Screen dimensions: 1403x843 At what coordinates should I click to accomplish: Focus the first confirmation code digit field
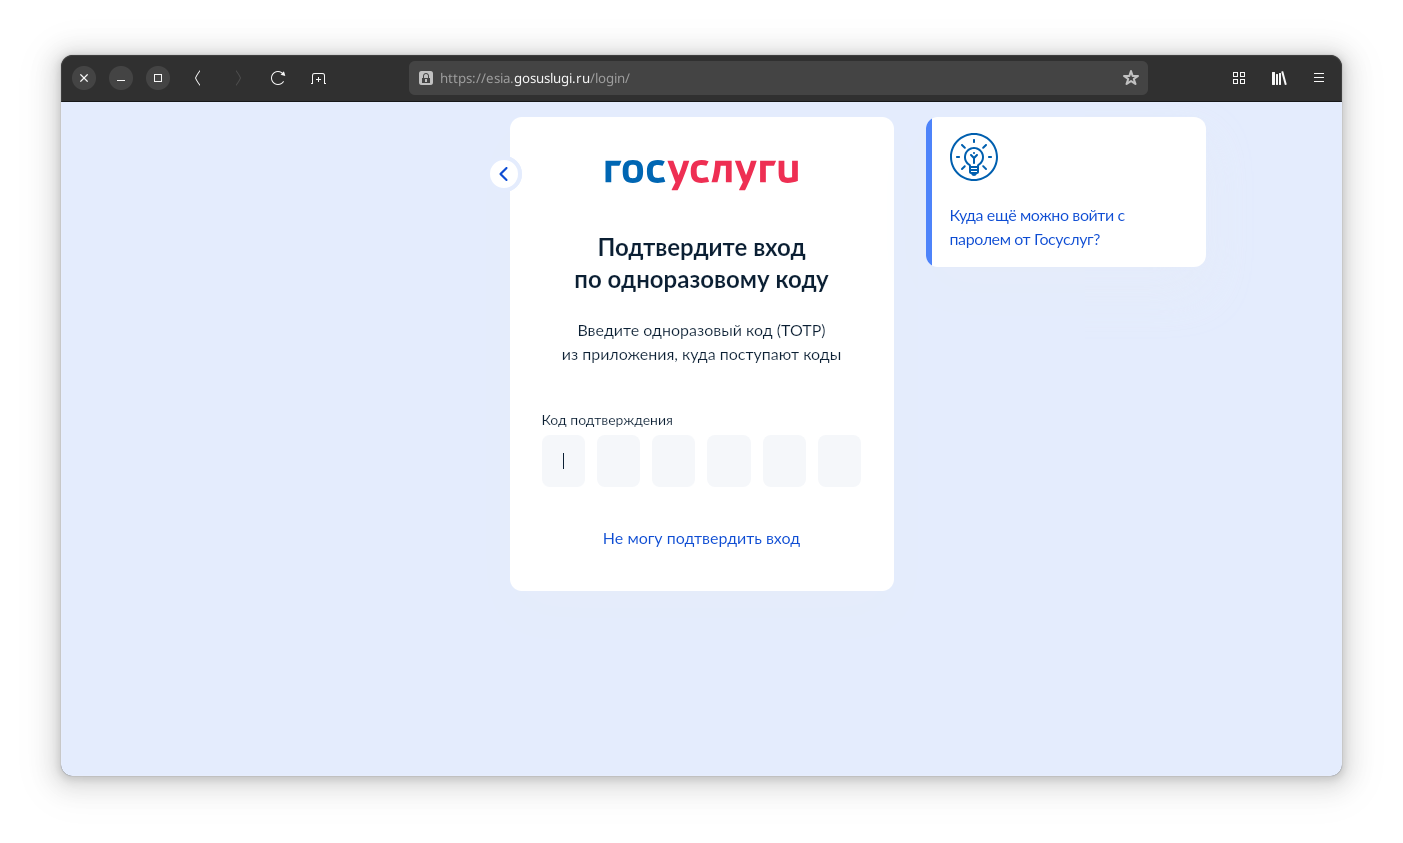click(563, 461)
